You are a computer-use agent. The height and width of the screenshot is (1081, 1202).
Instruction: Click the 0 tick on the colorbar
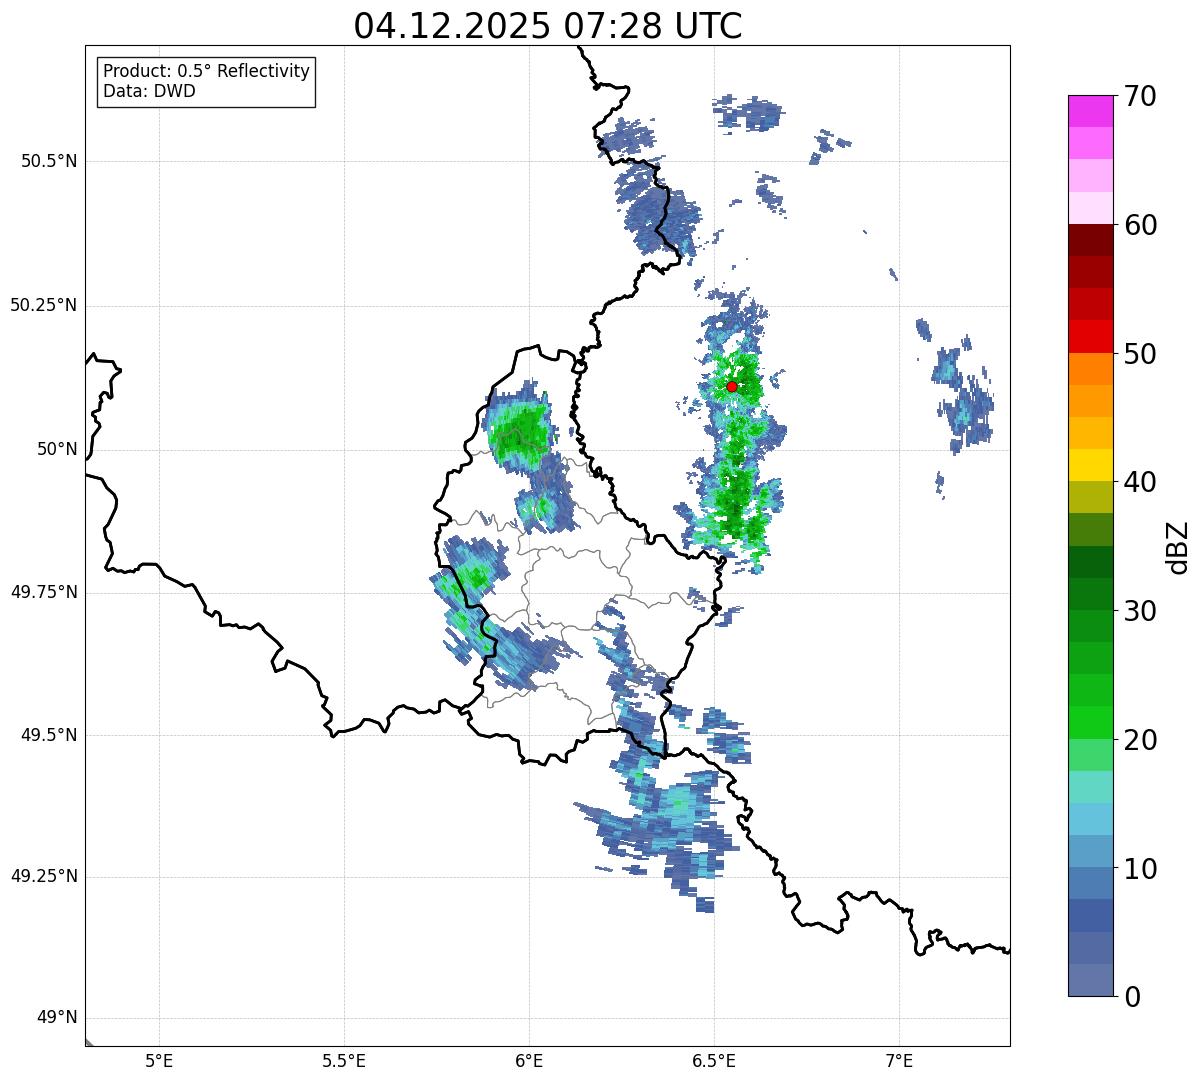coord(1132,997)
